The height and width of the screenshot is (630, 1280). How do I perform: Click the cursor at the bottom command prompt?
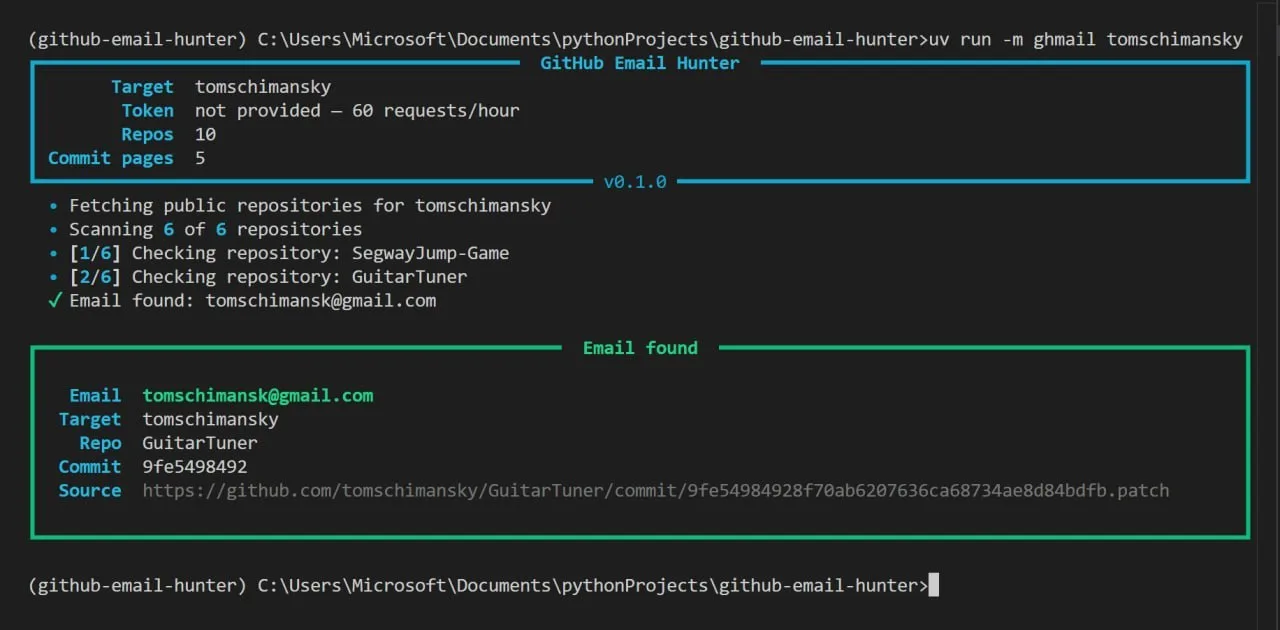coord(934,585)
